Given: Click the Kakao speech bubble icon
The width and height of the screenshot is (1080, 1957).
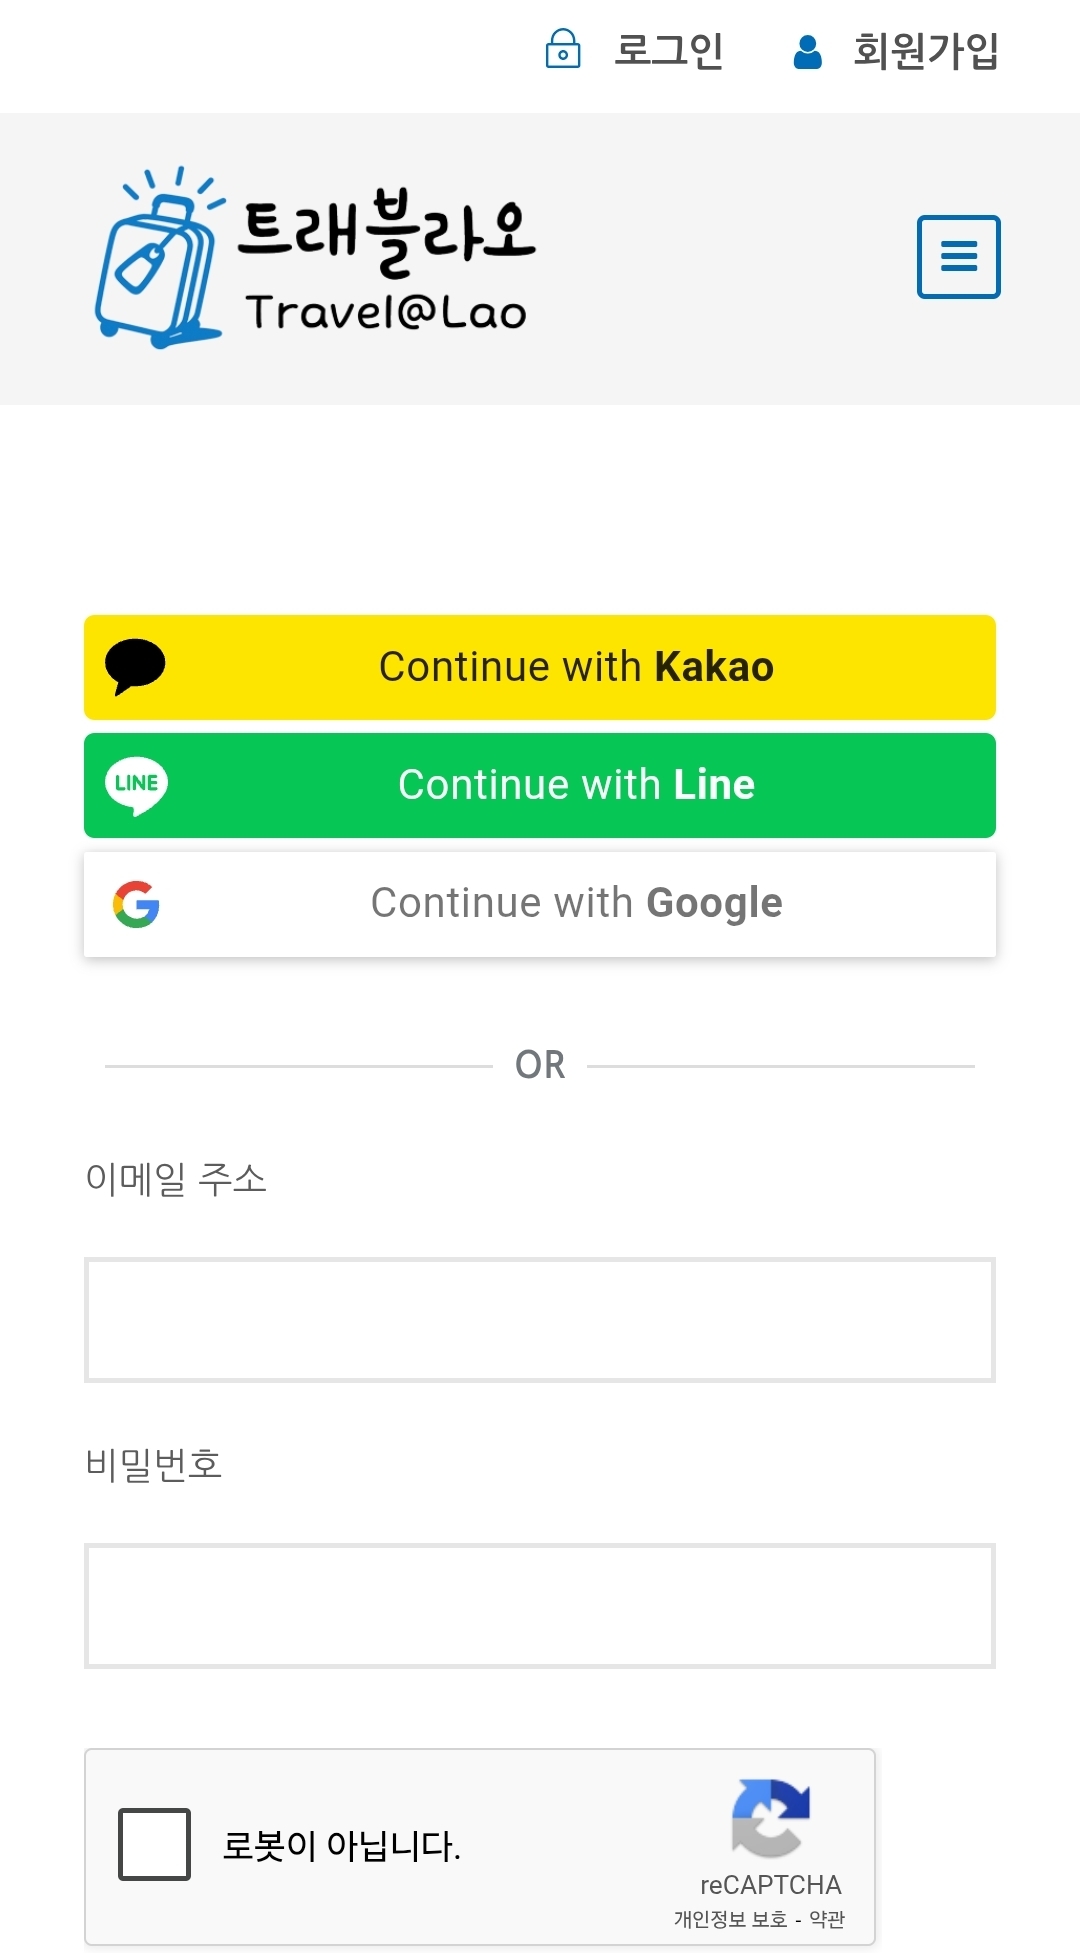Looking at the screenshot, I should pyautogui.click(x=135, y=666).
